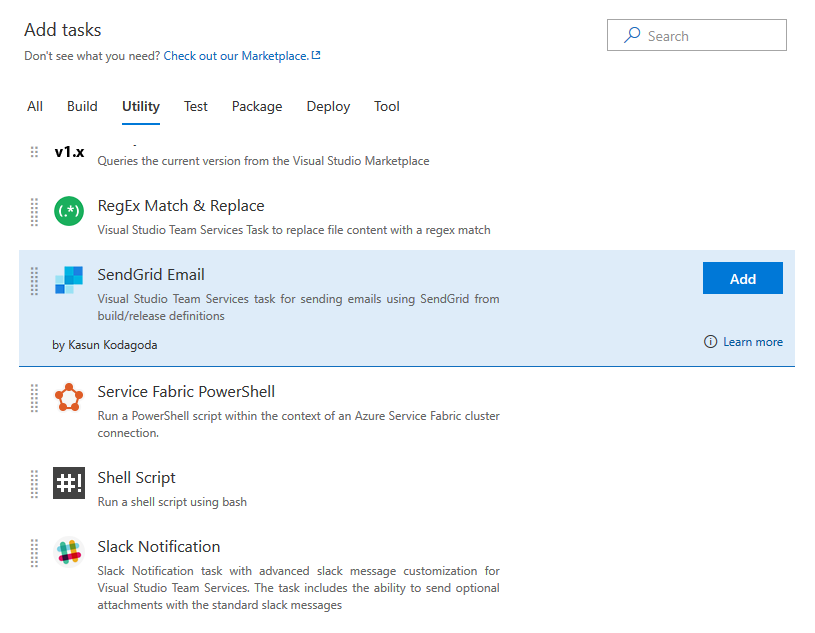Click the Service Fabric PowerShell description text

[x=298, y=424]
